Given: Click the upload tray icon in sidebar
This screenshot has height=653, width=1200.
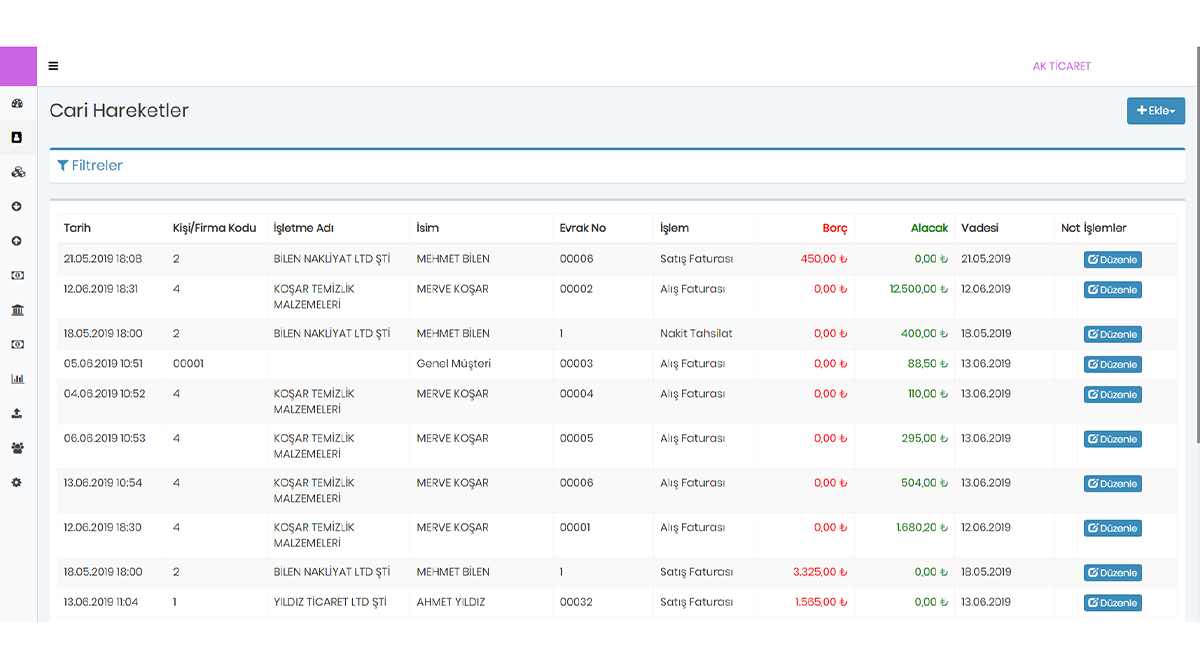Looking at the screenshot, I should 17,413.
